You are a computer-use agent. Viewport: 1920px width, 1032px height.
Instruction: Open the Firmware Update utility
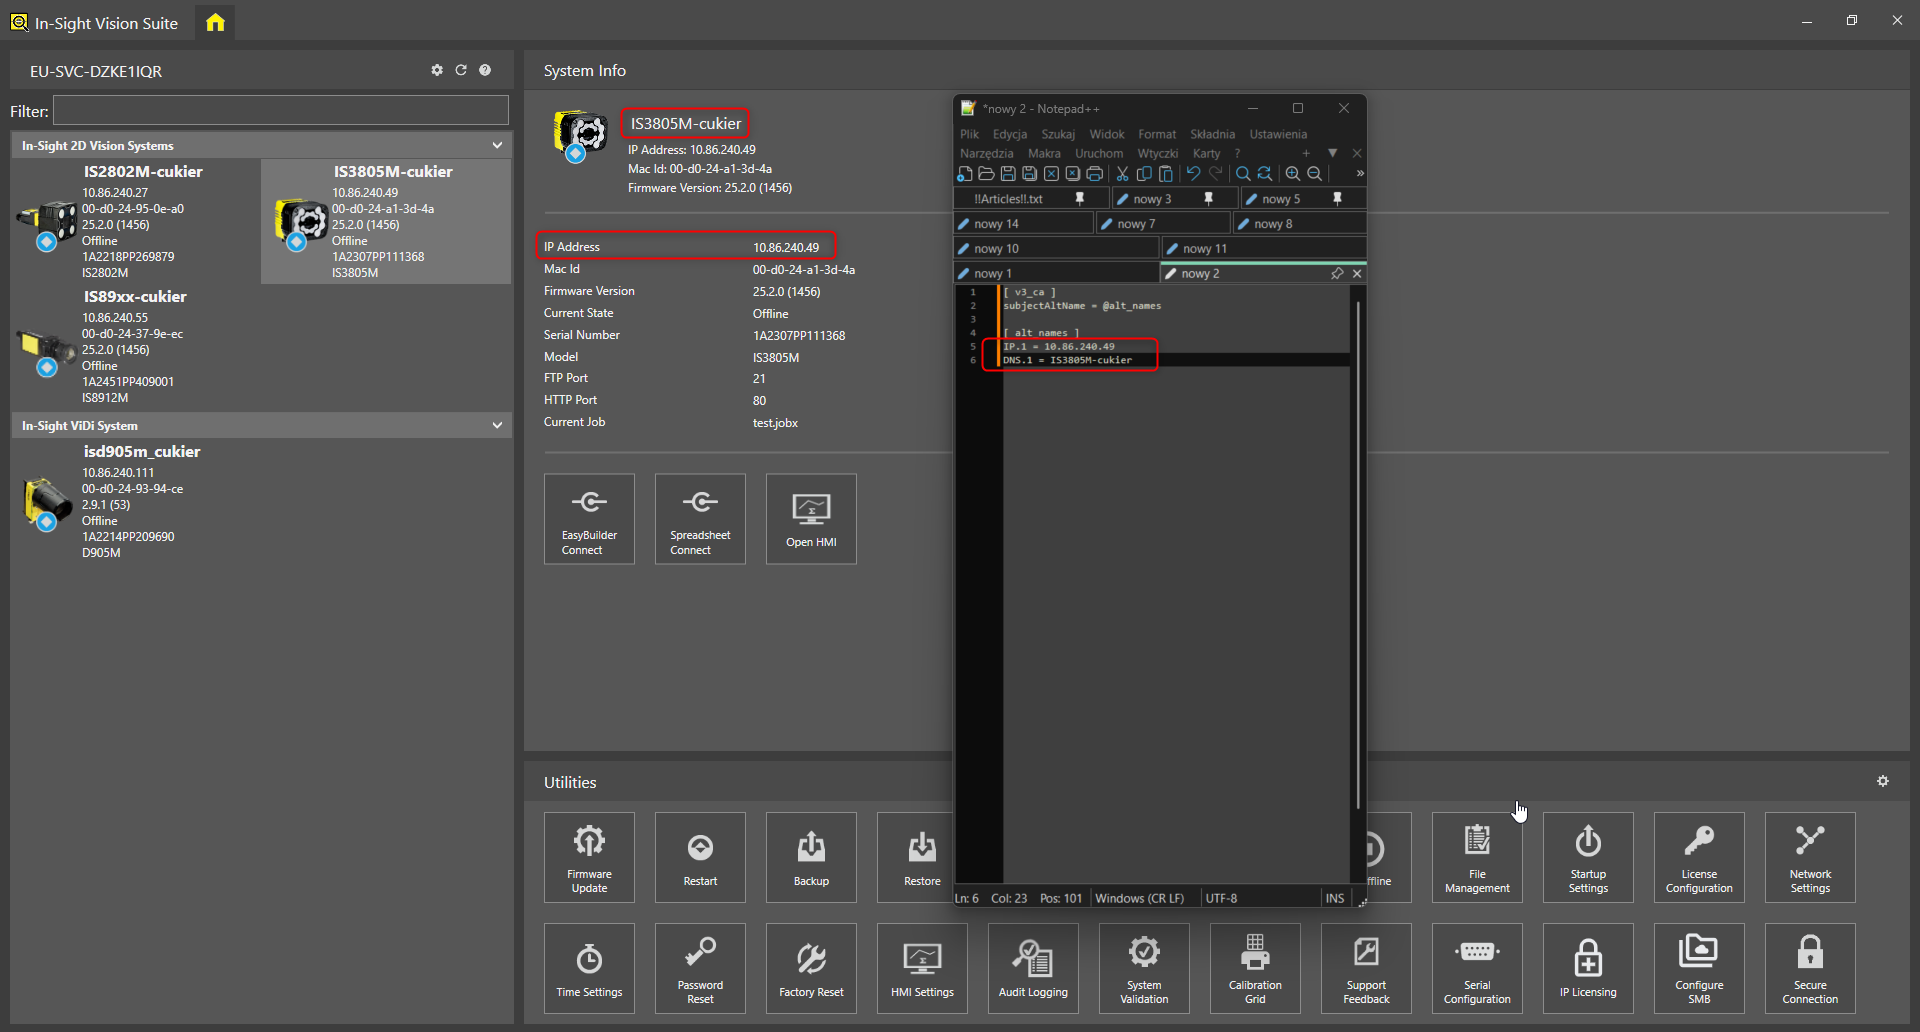tap(589, 857)
